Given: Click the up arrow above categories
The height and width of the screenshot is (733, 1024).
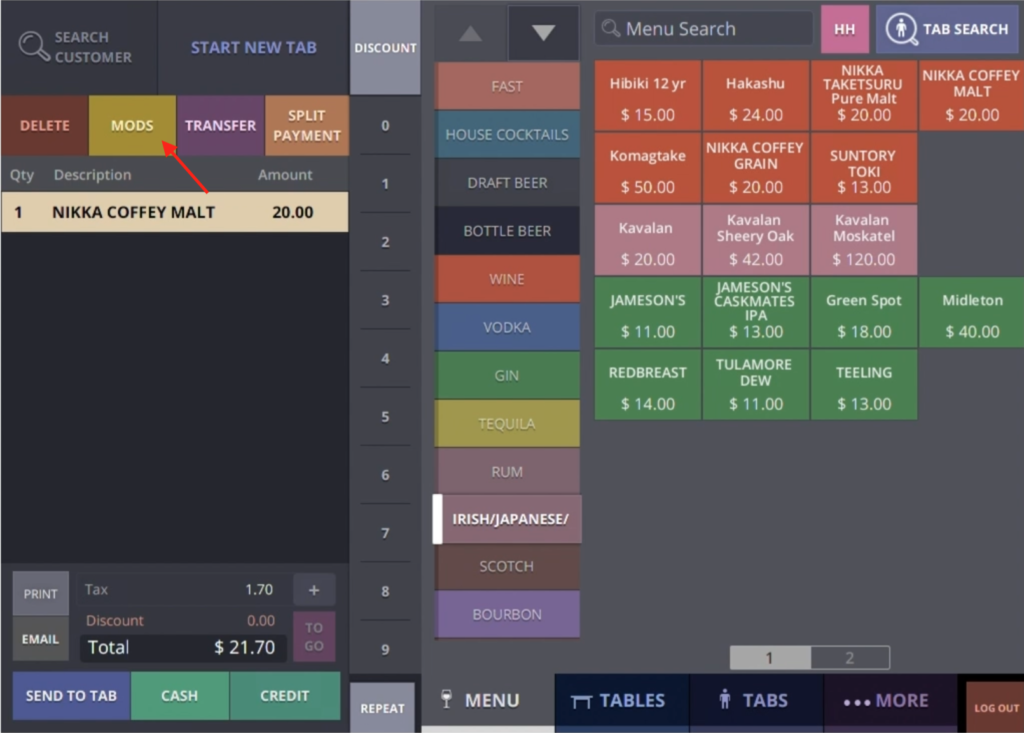Looking at the screenshot, I should tap(470, 32).
